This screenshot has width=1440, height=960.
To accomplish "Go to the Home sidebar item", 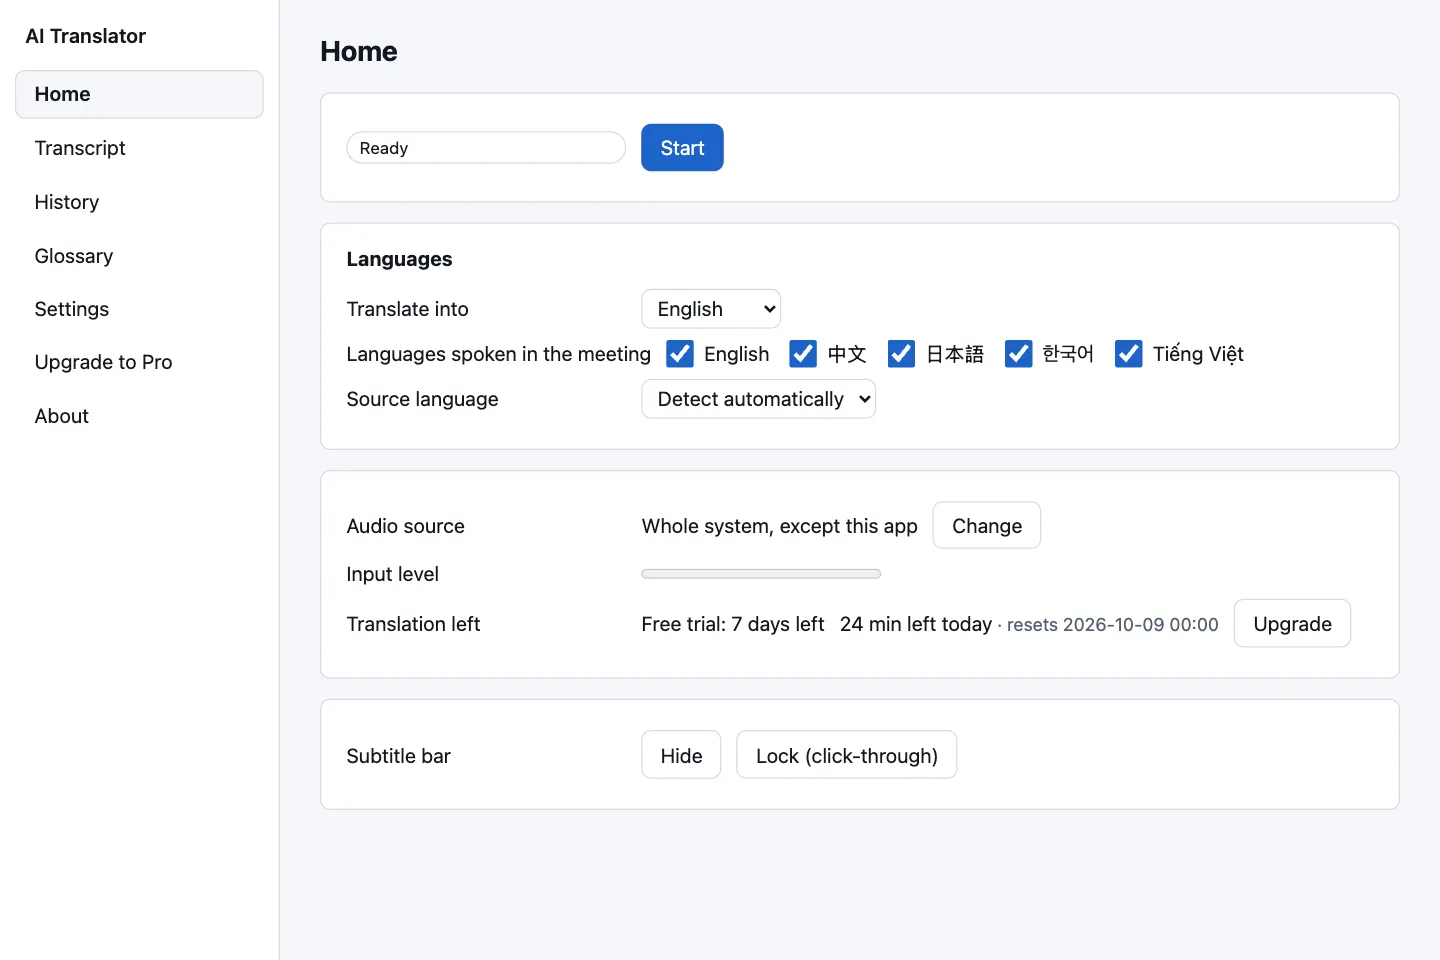I will tap(139, 94).
